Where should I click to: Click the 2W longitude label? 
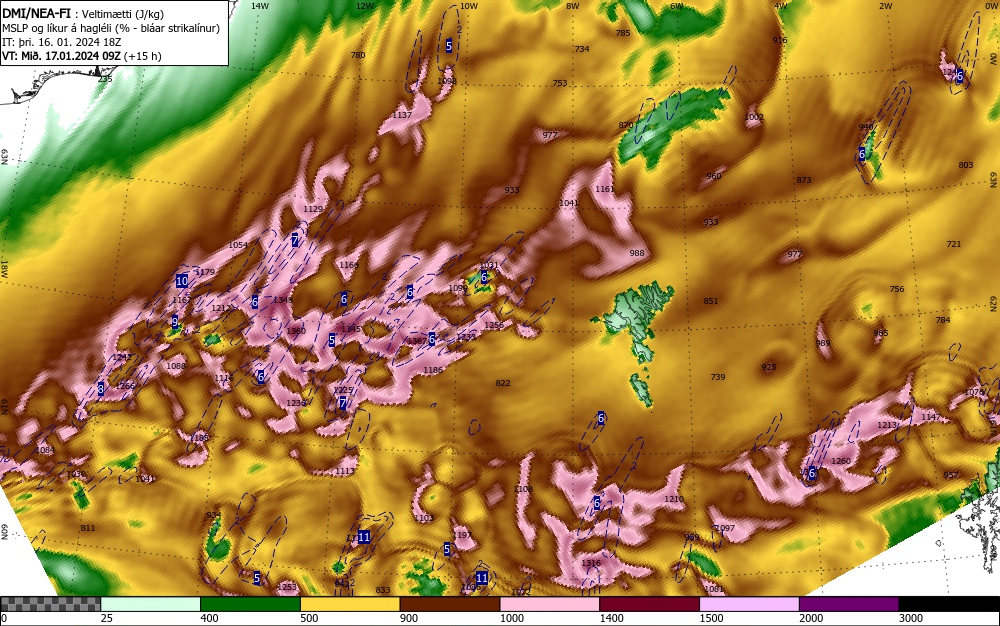click(x=885, y=6)
